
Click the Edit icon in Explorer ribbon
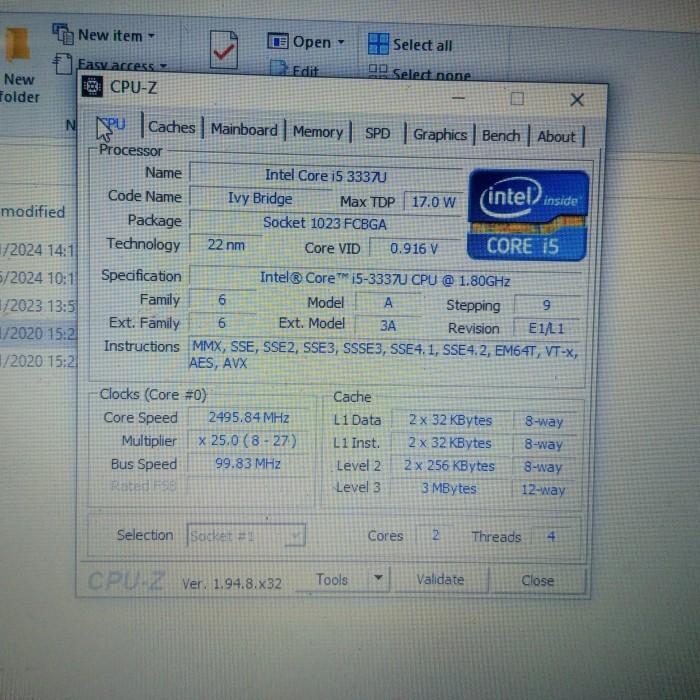pos(279,68)
